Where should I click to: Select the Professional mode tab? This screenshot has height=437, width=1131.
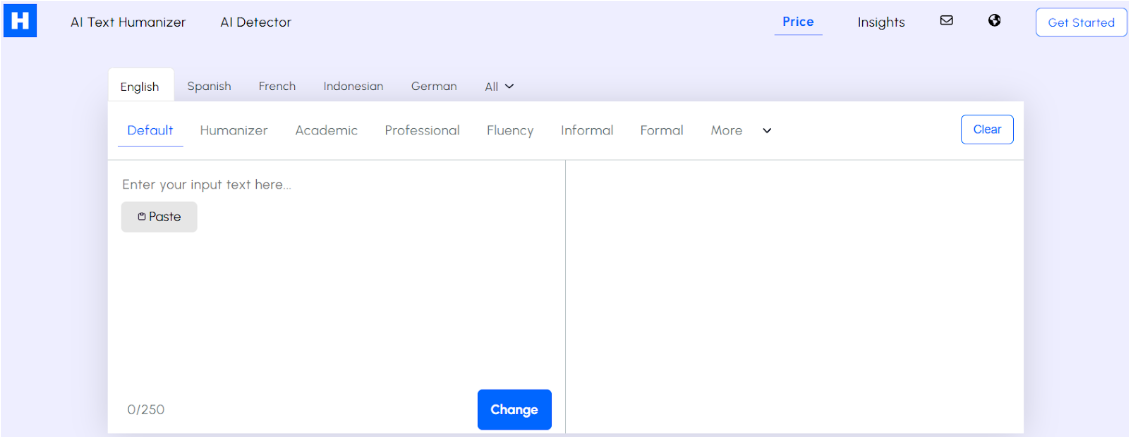(422, 131)
